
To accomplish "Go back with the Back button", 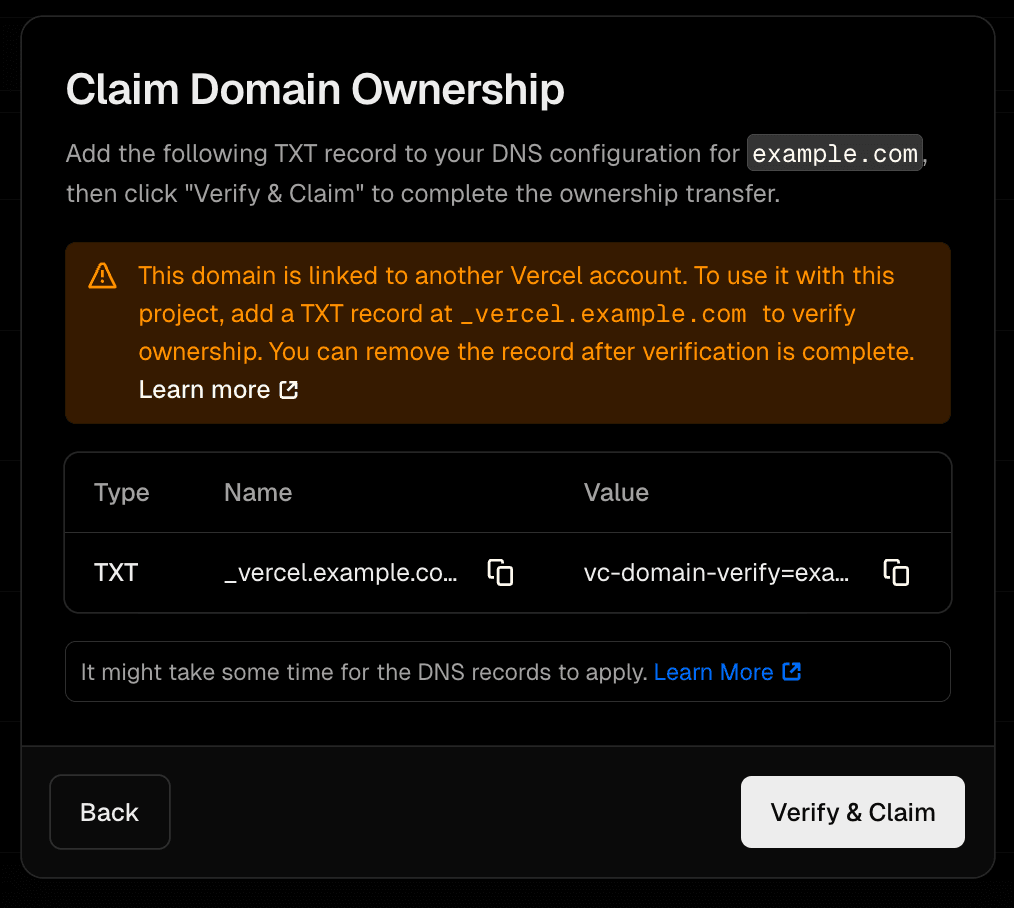I will click(110, 812).
